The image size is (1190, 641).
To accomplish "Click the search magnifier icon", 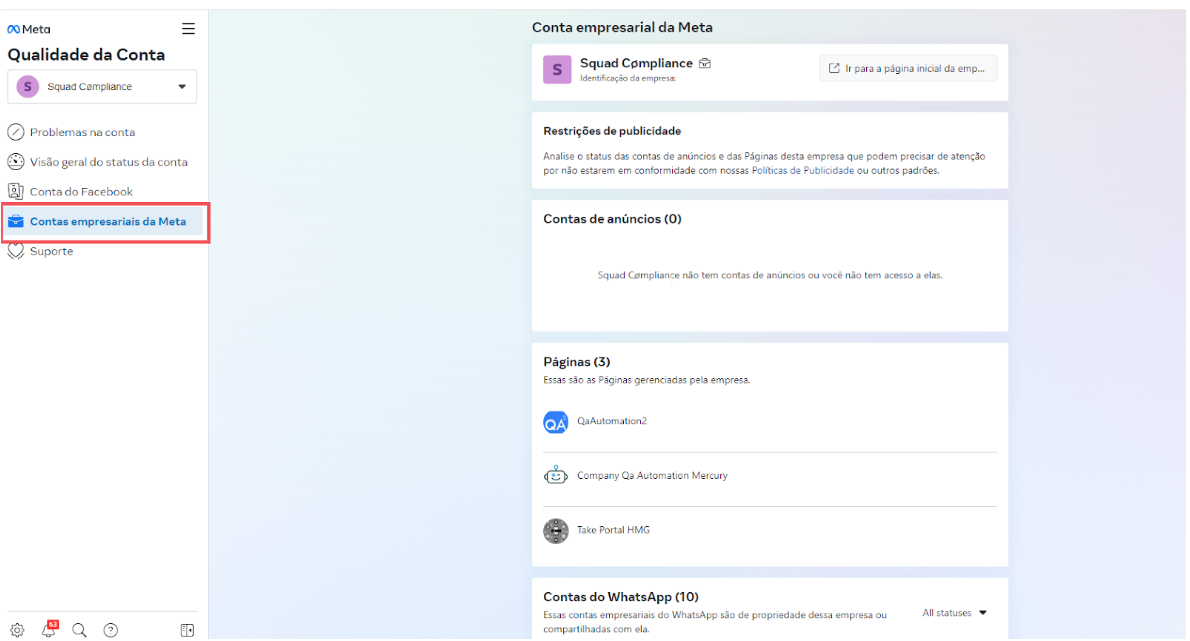I will 79,630.
